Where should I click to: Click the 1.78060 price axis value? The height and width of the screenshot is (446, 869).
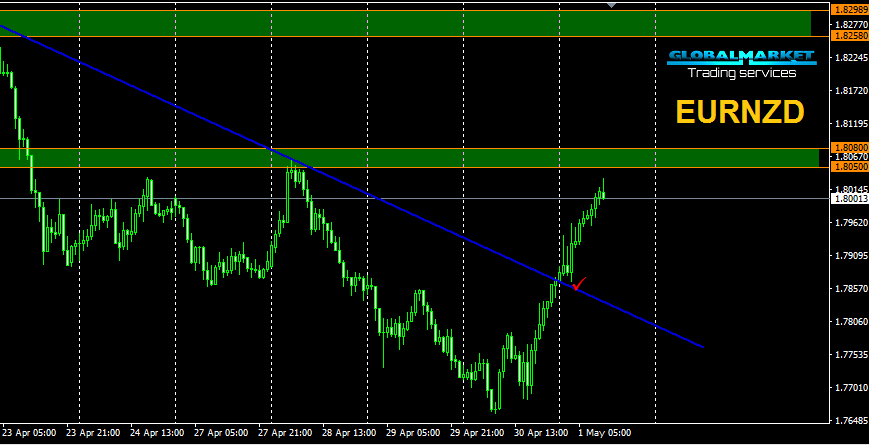click(x=852, y=321)
